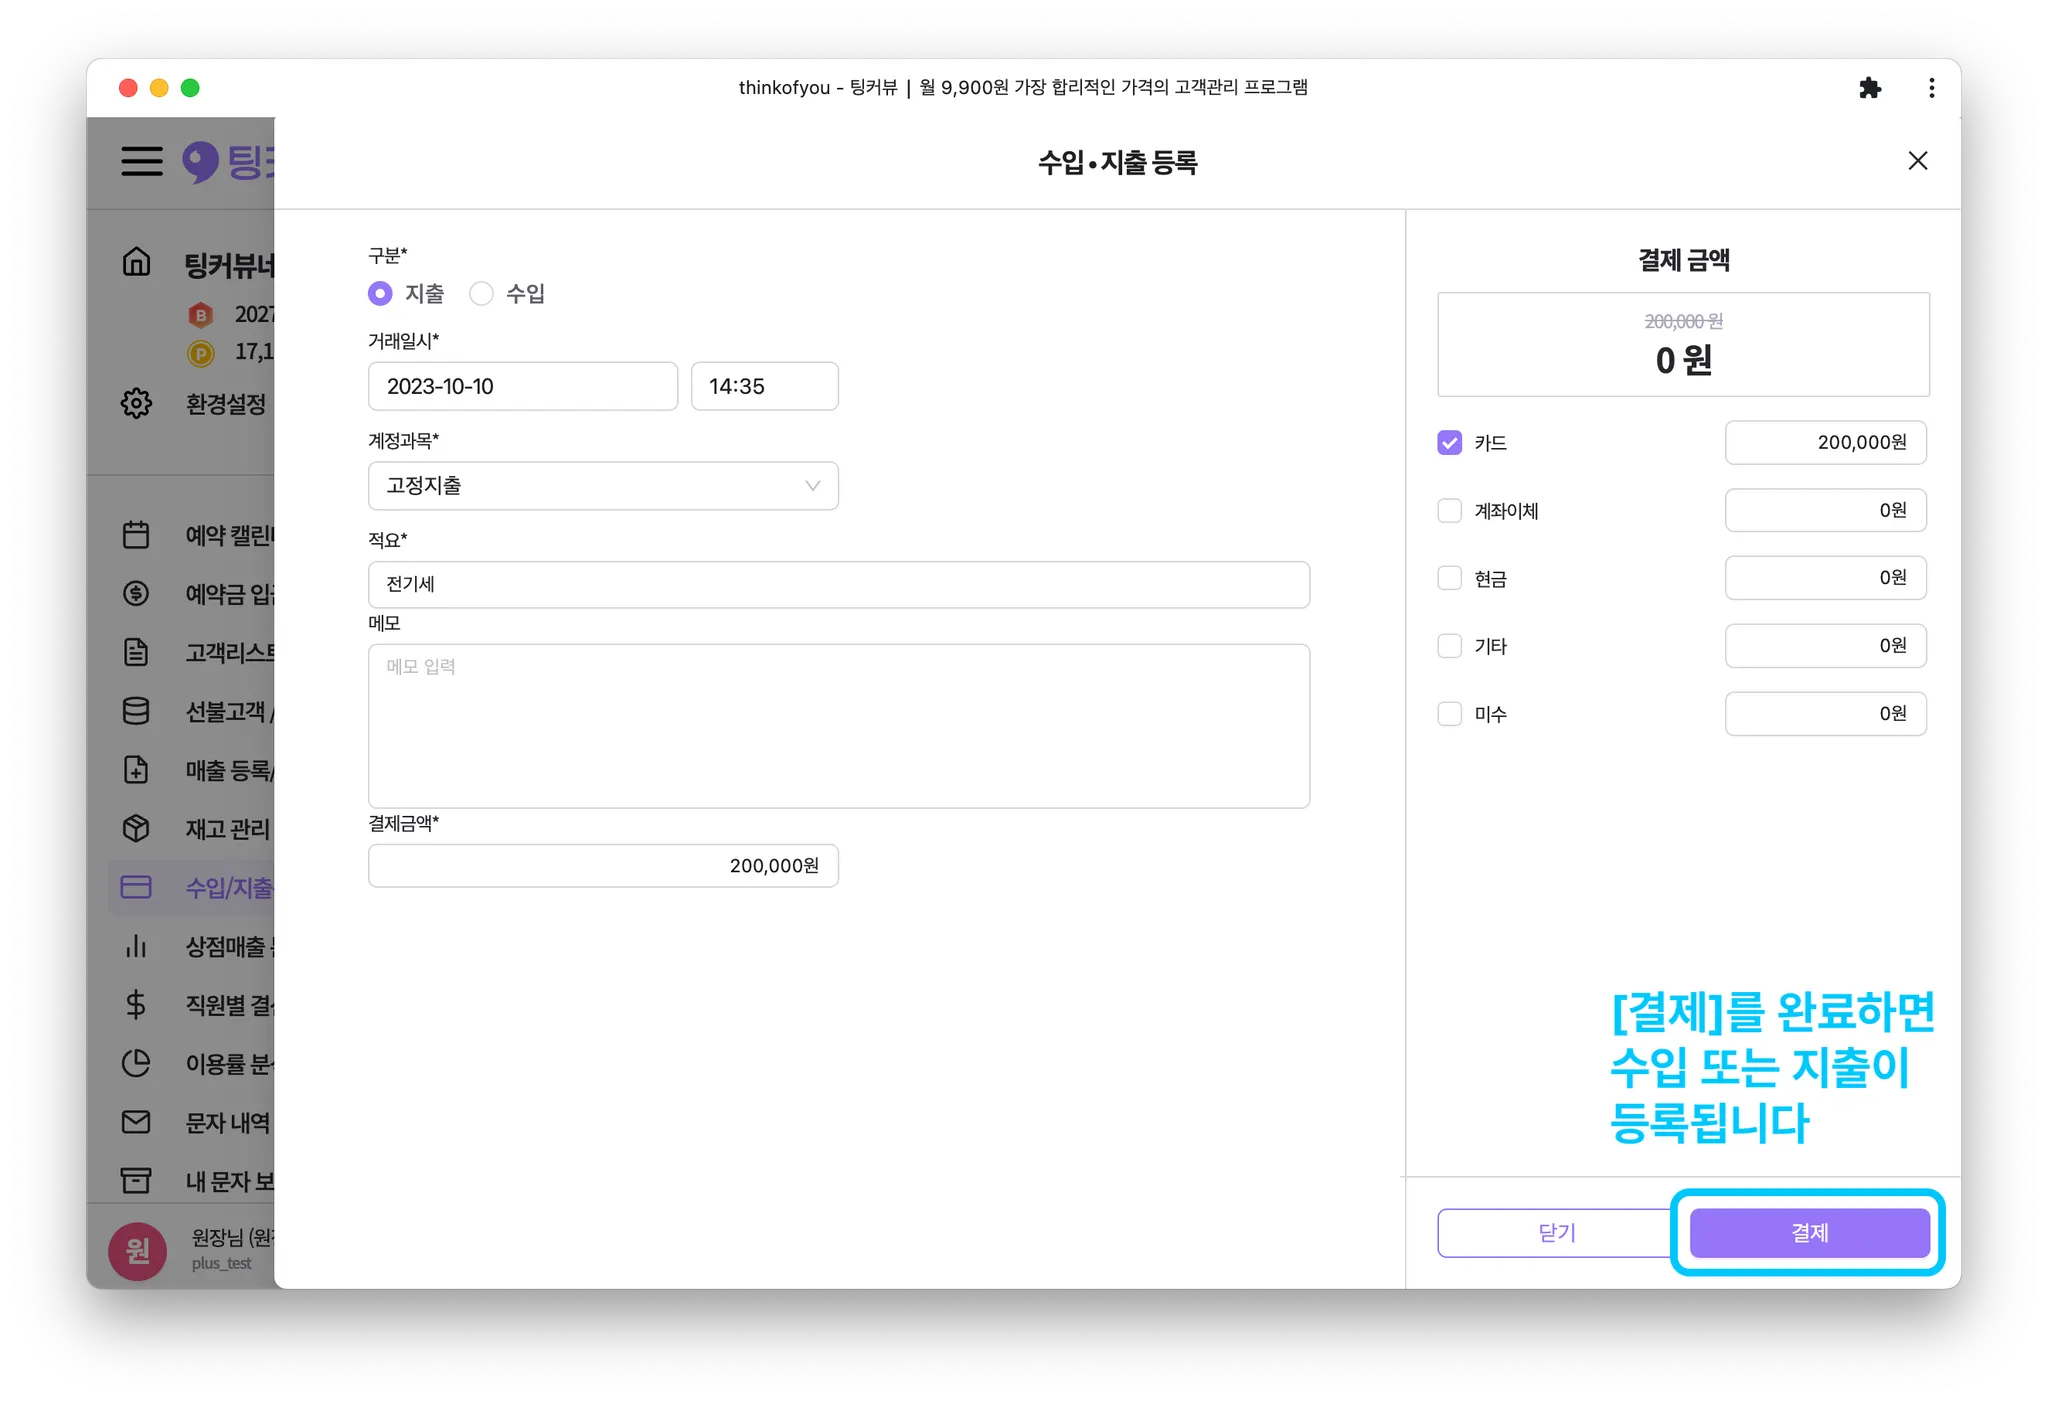
Task: Click the 재고 관리 box icon
Action: [x=137, y=828]
